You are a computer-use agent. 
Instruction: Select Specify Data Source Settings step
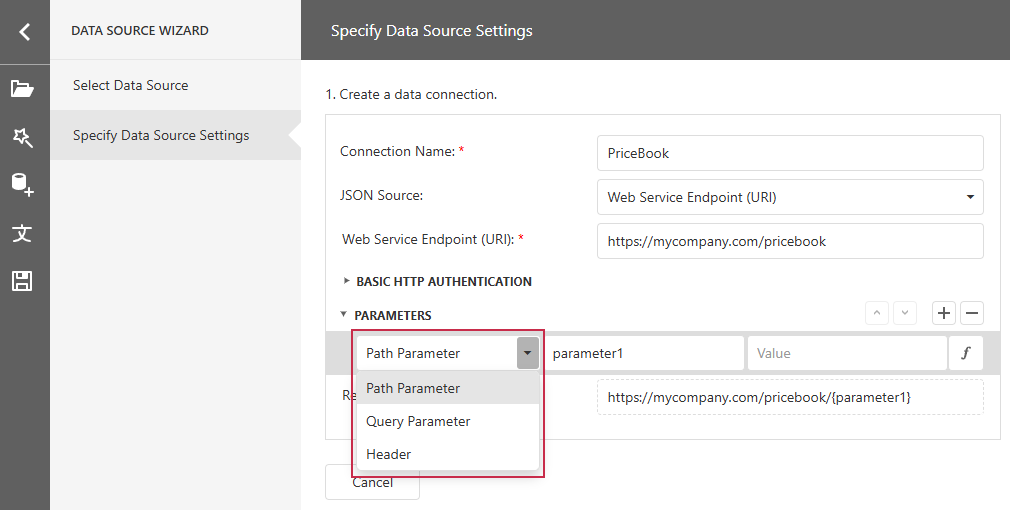tap(175, 135)
